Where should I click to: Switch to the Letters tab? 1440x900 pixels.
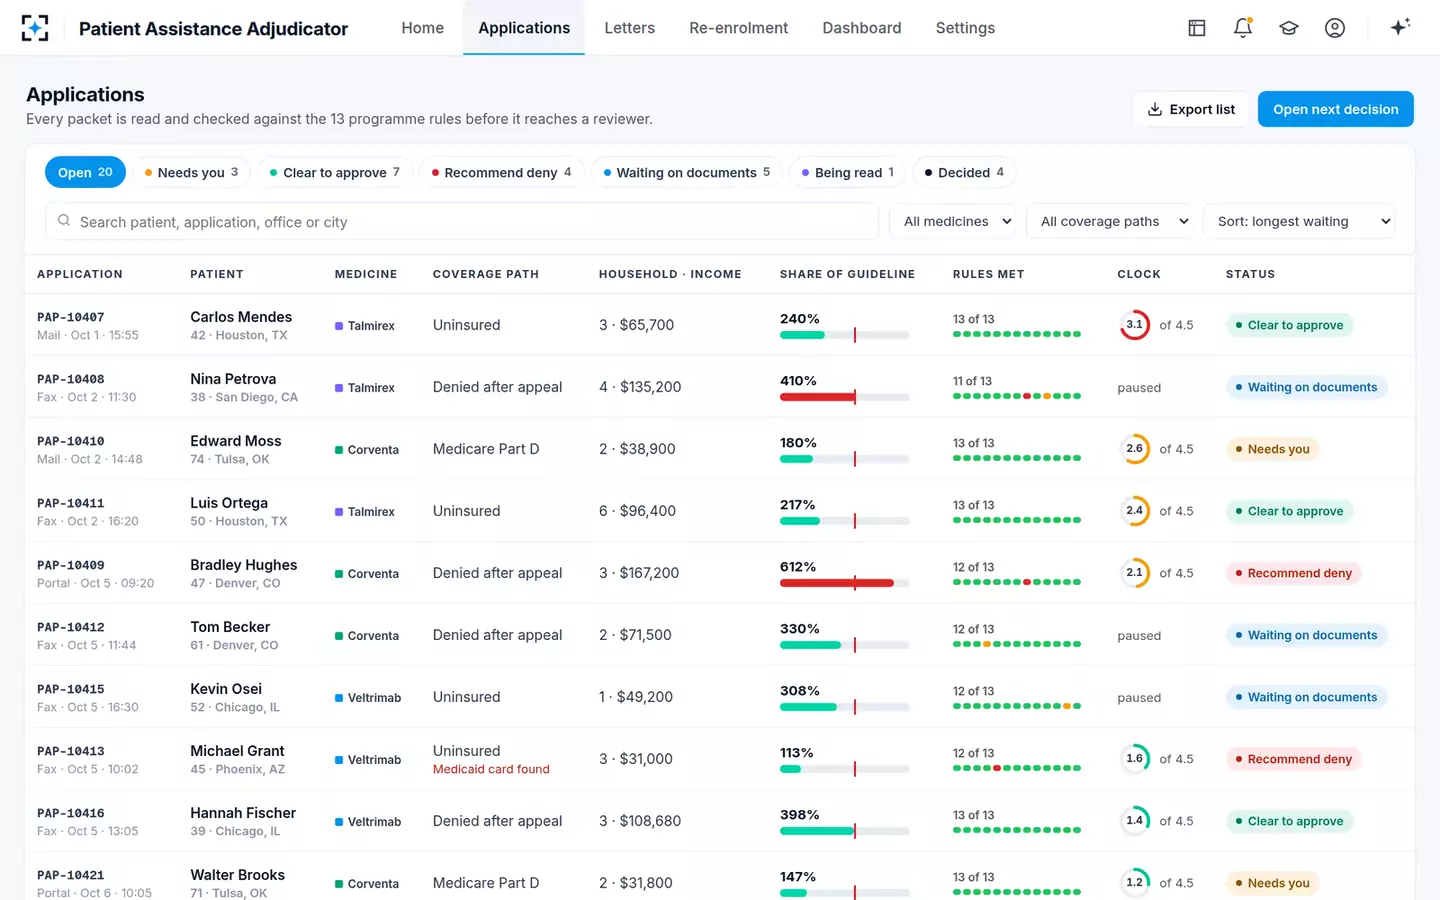coord(629,28)
